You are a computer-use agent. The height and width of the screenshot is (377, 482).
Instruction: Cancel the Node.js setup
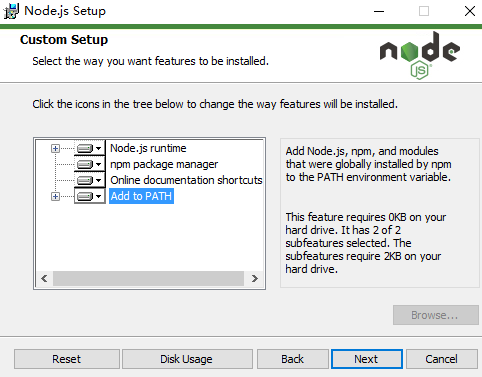coord(442,359)
